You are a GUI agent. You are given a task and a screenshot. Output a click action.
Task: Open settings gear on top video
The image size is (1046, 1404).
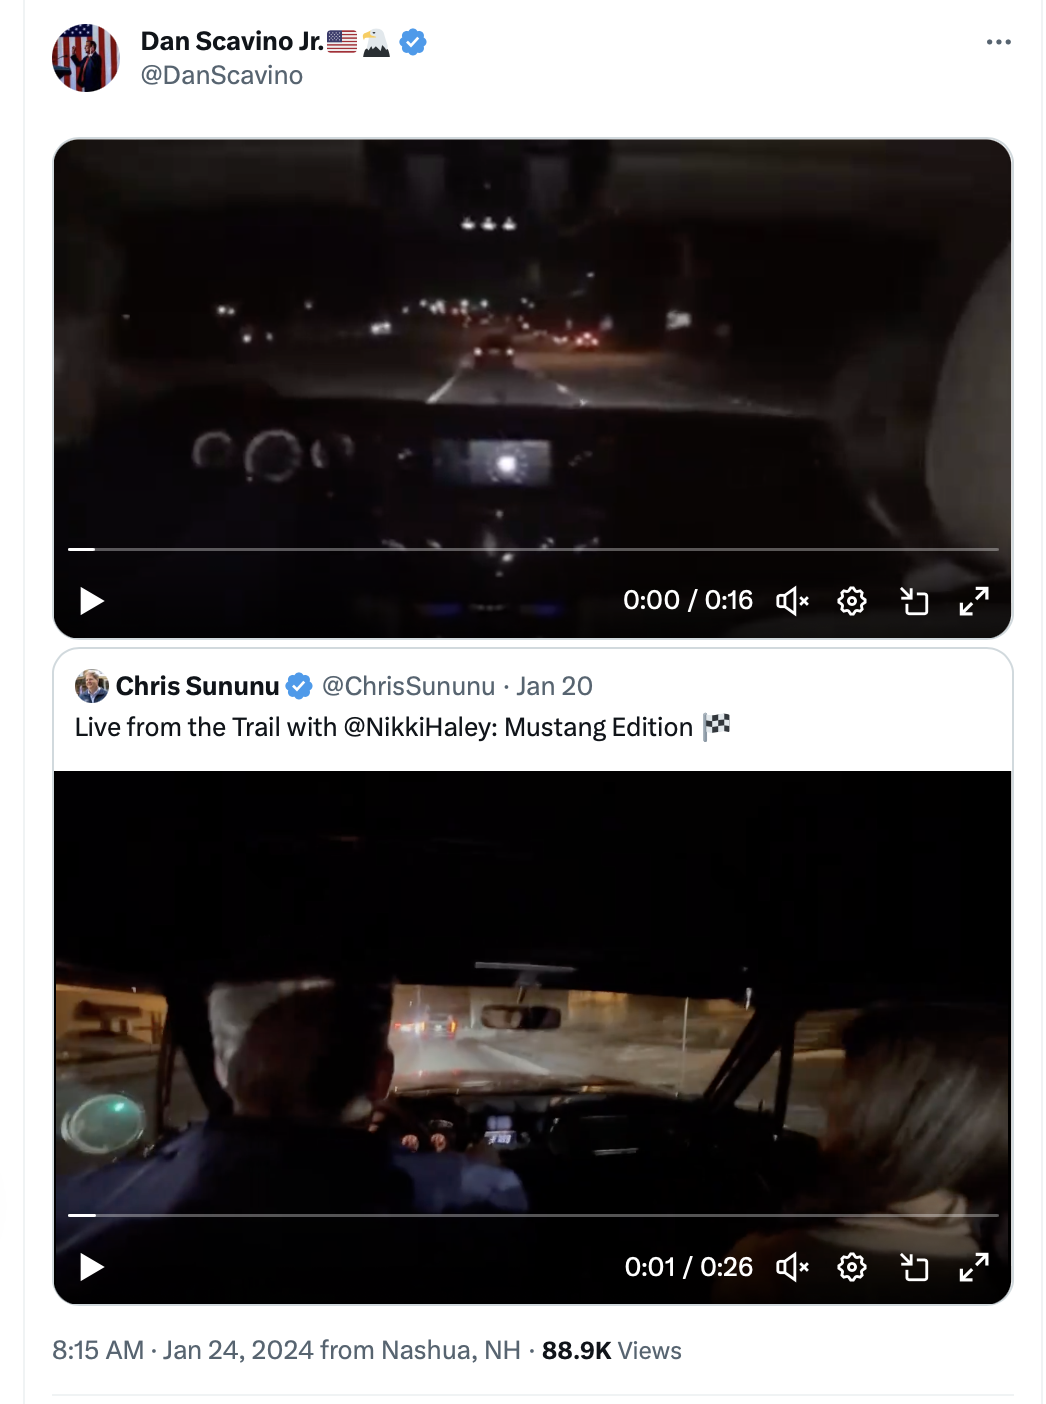pos(852,601)
